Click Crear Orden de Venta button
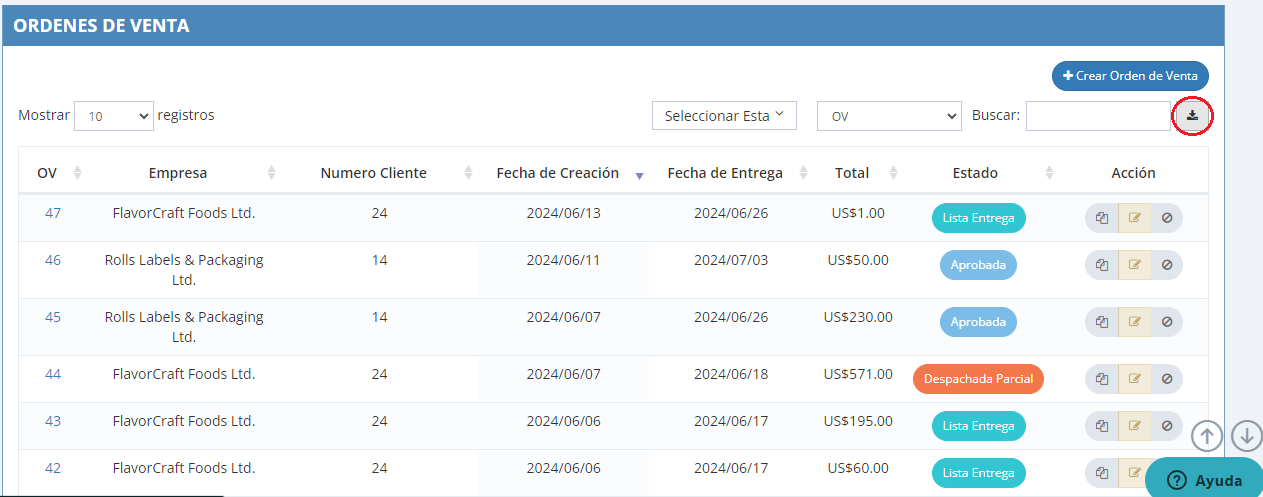The width and height of the screenshot is (1263, 497). click(1130, 76)
